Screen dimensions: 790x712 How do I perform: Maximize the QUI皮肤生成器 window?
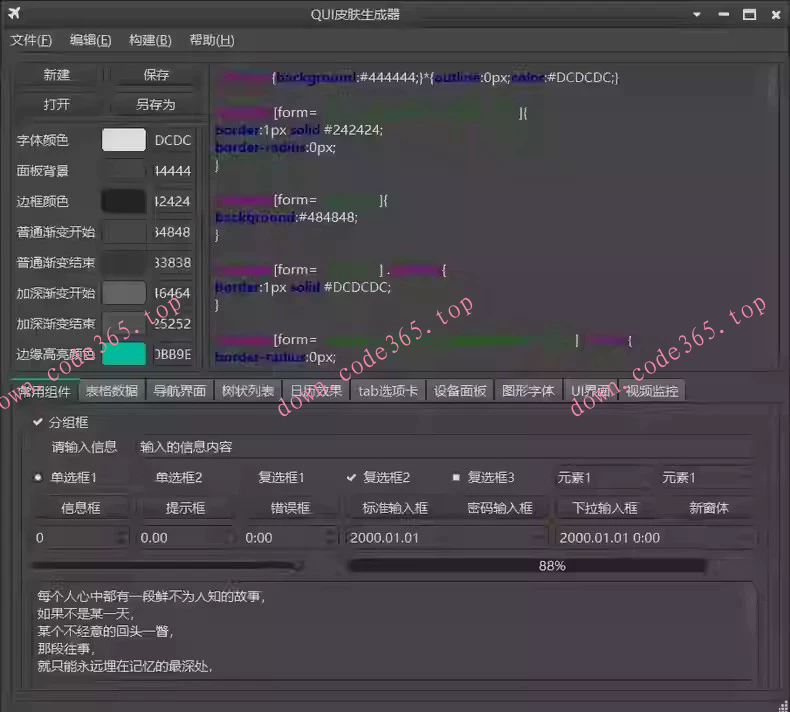tap(749, 15)
